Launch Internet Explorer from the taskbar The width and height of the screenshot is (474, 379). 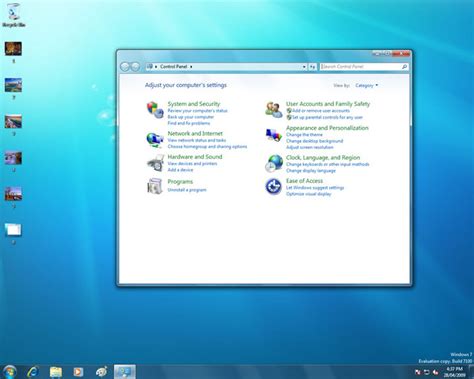click(33, 372)
